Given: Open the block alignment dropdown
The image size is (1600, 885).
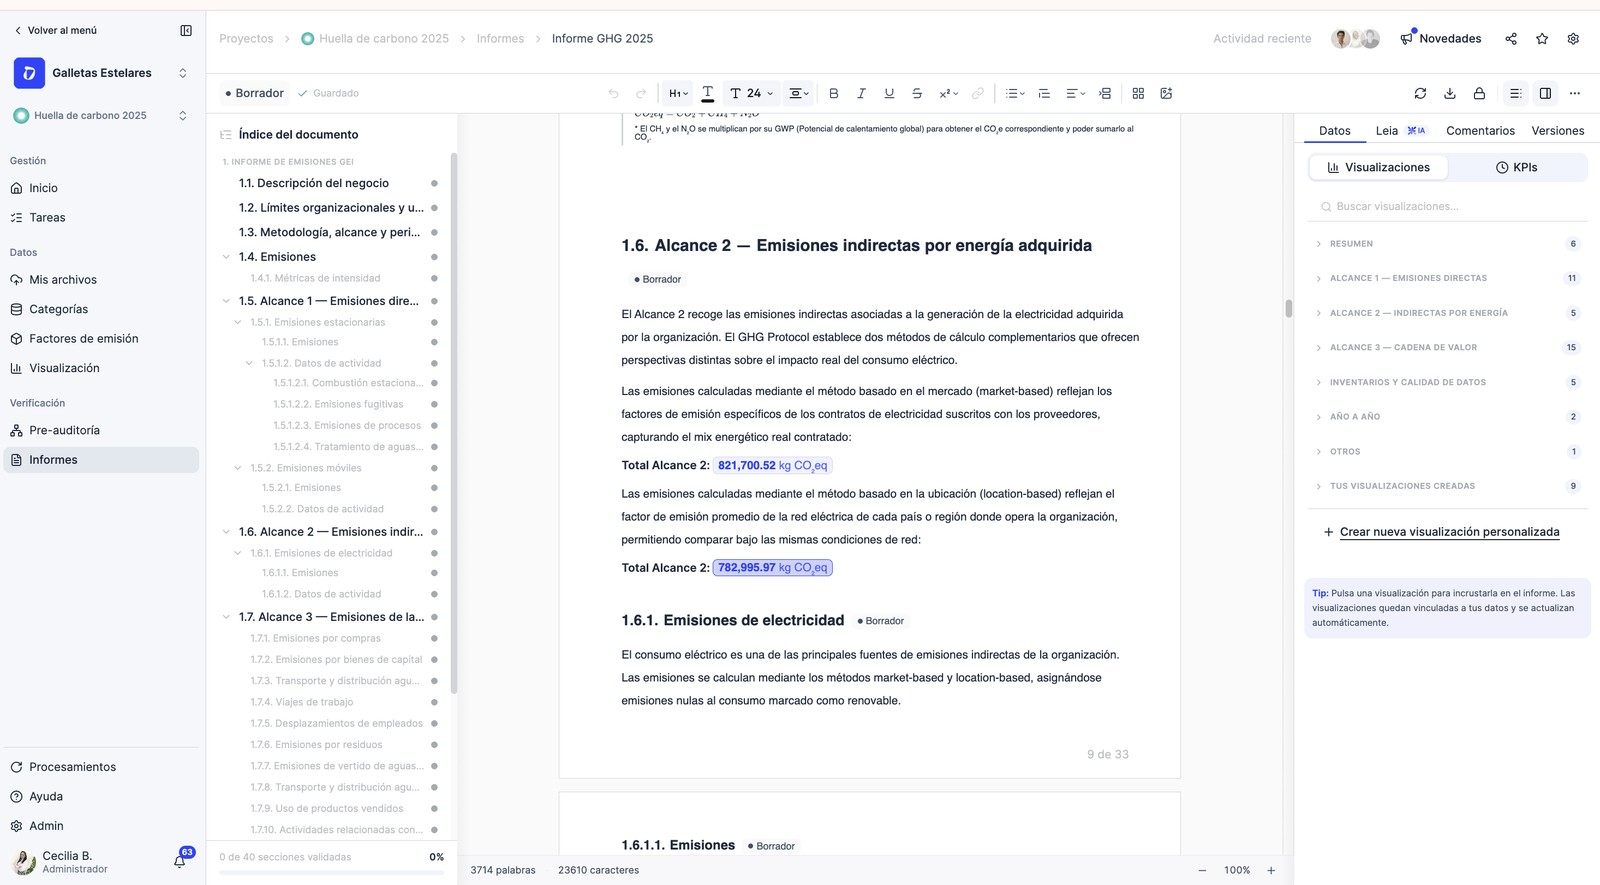Looking at the screenshot, I should point(799,93).
